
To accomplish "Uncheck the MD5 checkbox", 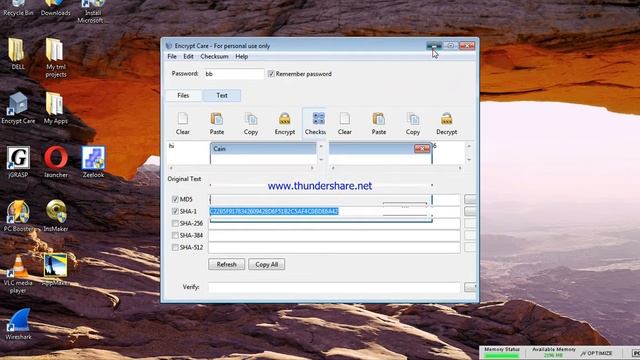I will 175,199.
